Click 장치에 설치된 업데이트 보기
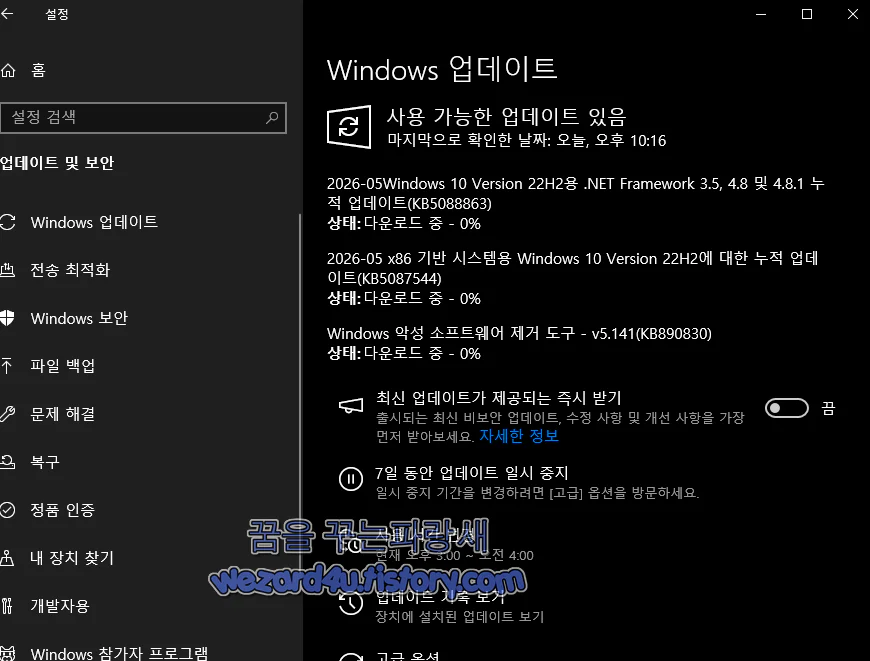This screenshot has height=661, width=870. click(459, 617)
